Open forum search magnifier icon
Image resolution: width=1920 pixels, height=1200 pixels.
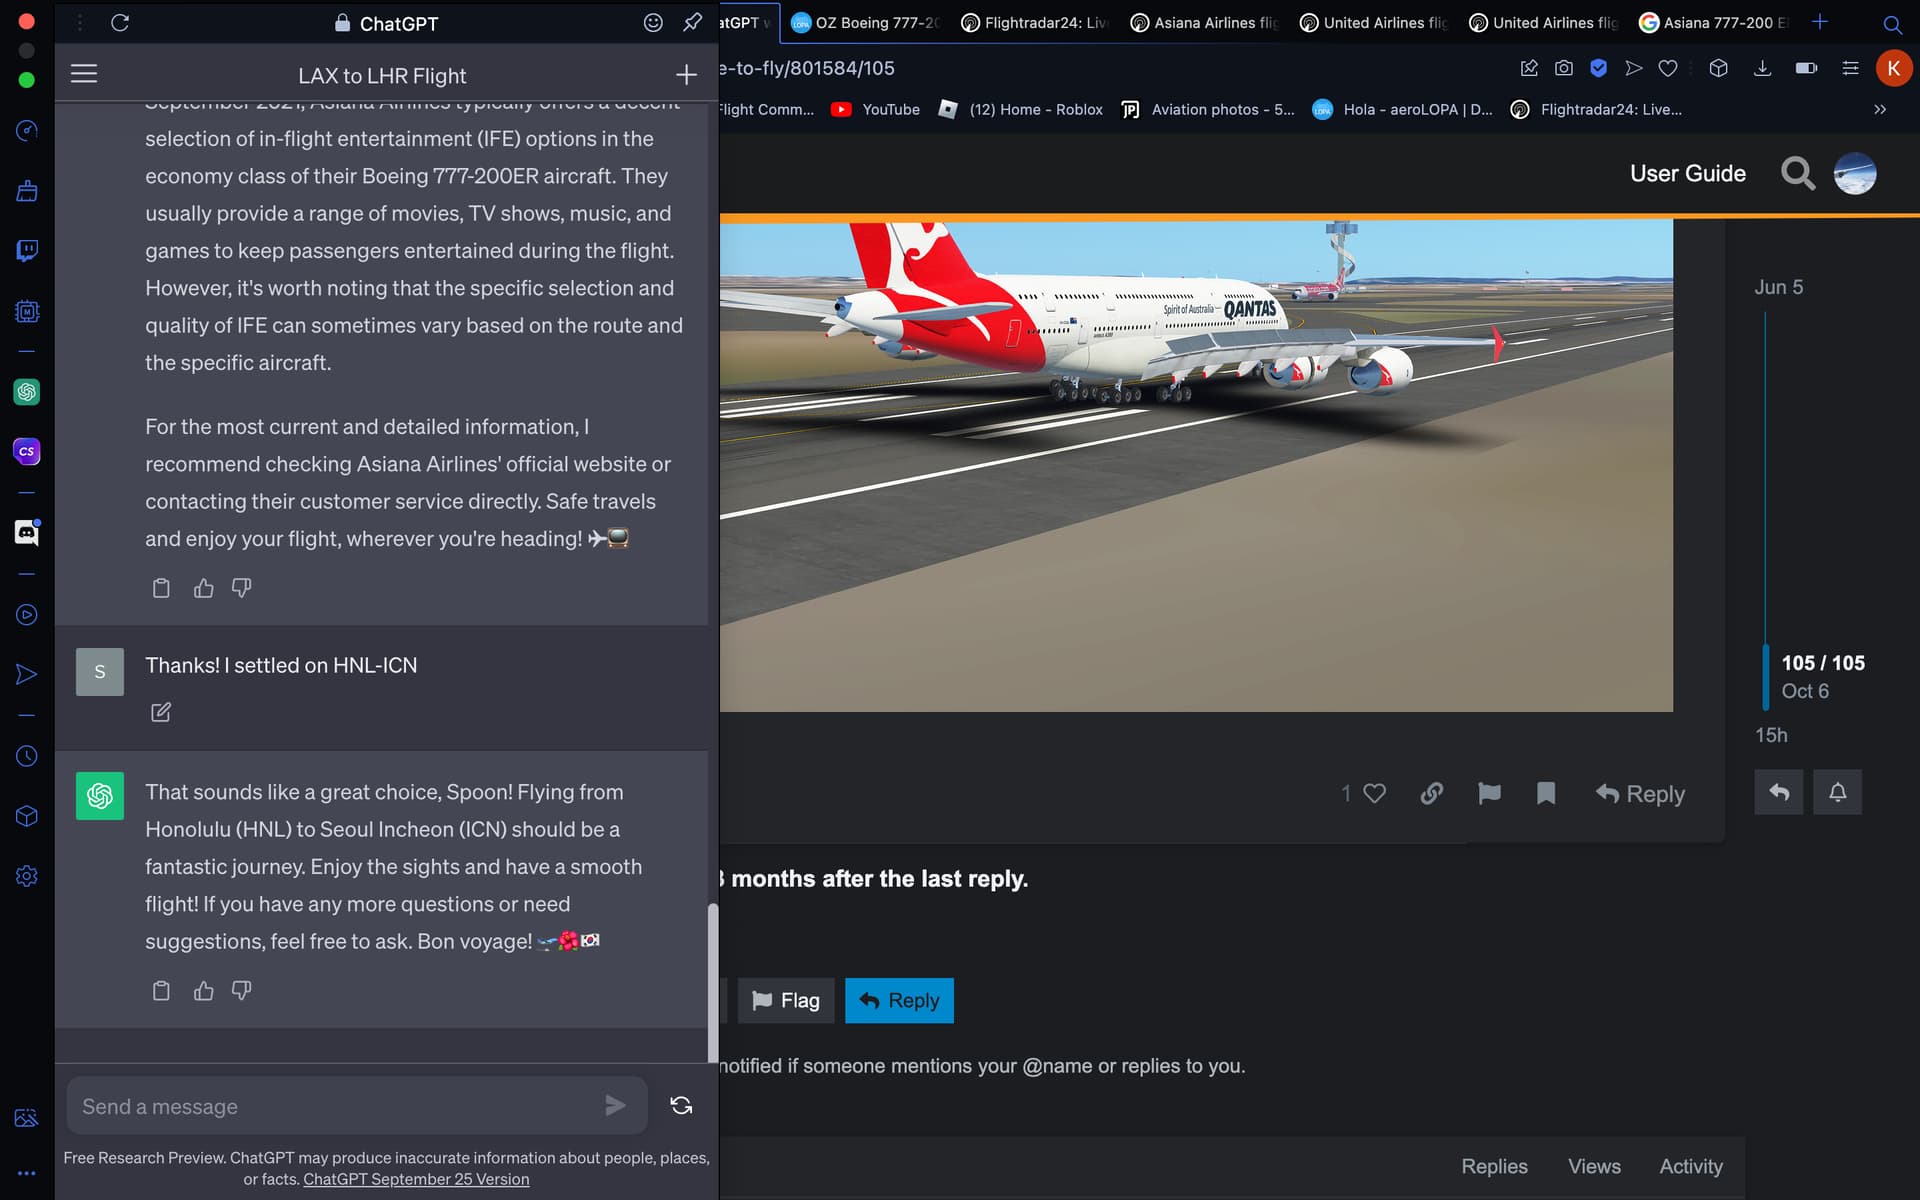coord(1797,174)
